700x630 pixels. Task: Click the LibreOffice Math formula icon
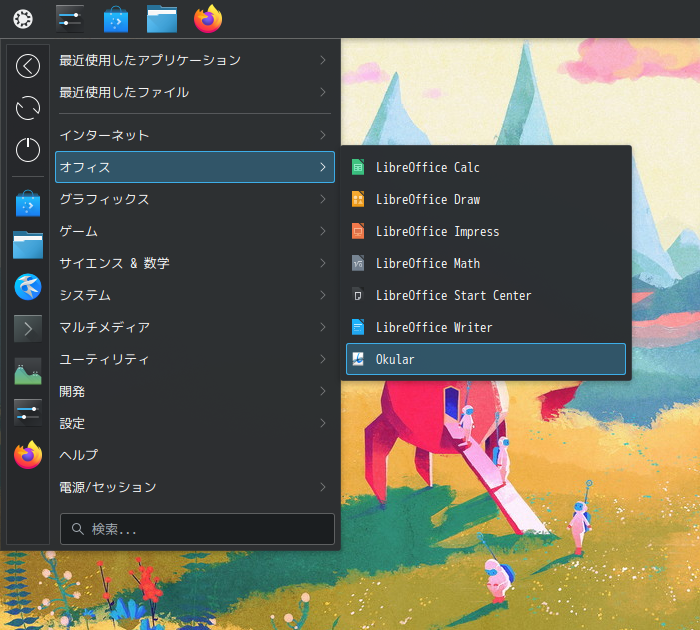point(358,263)
